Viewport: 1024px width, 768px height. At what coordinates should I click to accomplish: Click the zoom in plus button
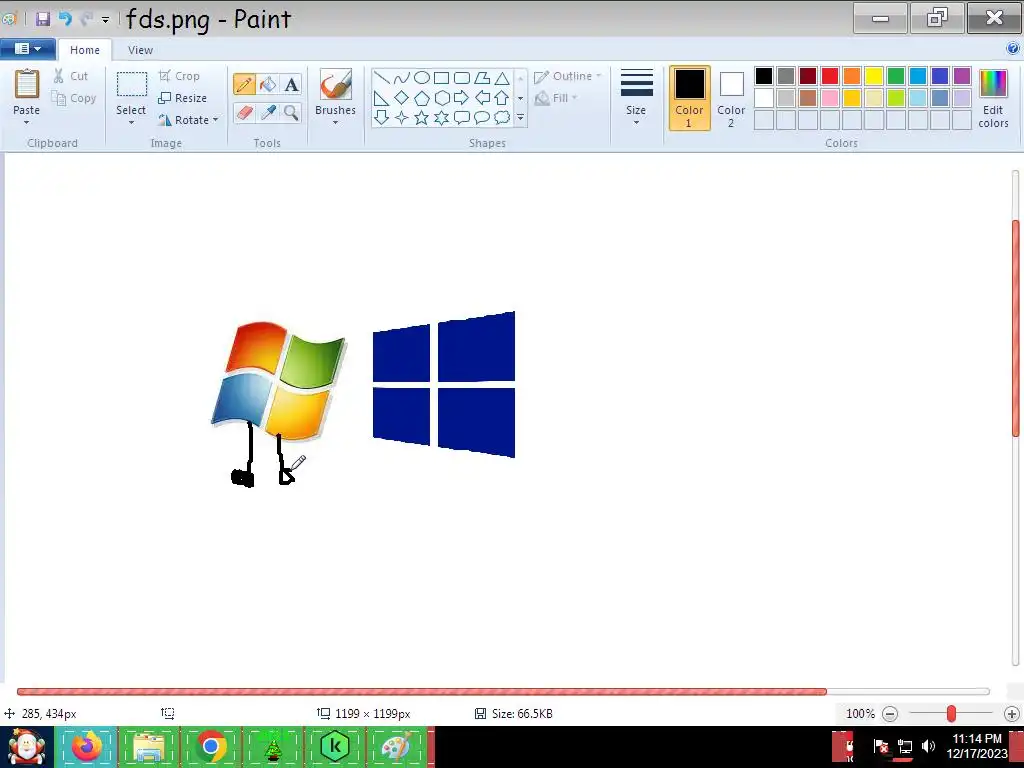click(1012, 714)
